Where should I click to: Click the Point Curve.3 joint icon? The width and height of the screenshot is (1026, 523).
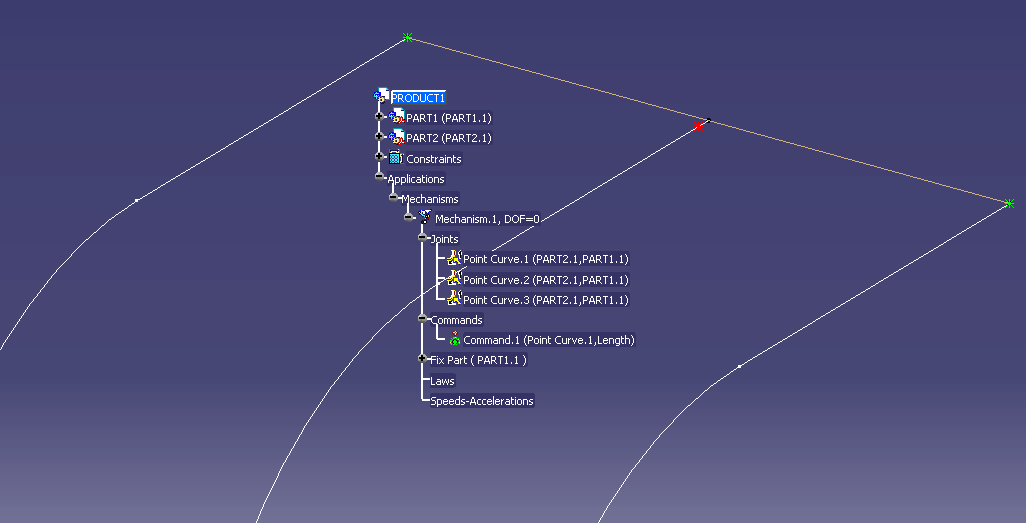point(454,298)
